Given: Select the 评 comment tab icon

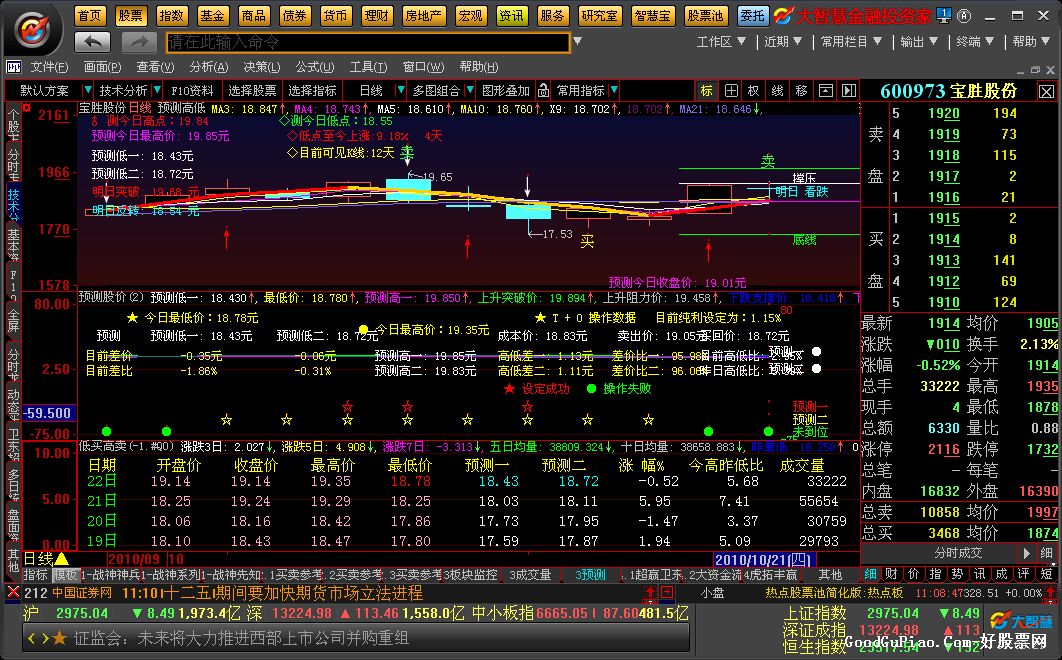Looking at the screenshot, I should [x=1023, y=574].
